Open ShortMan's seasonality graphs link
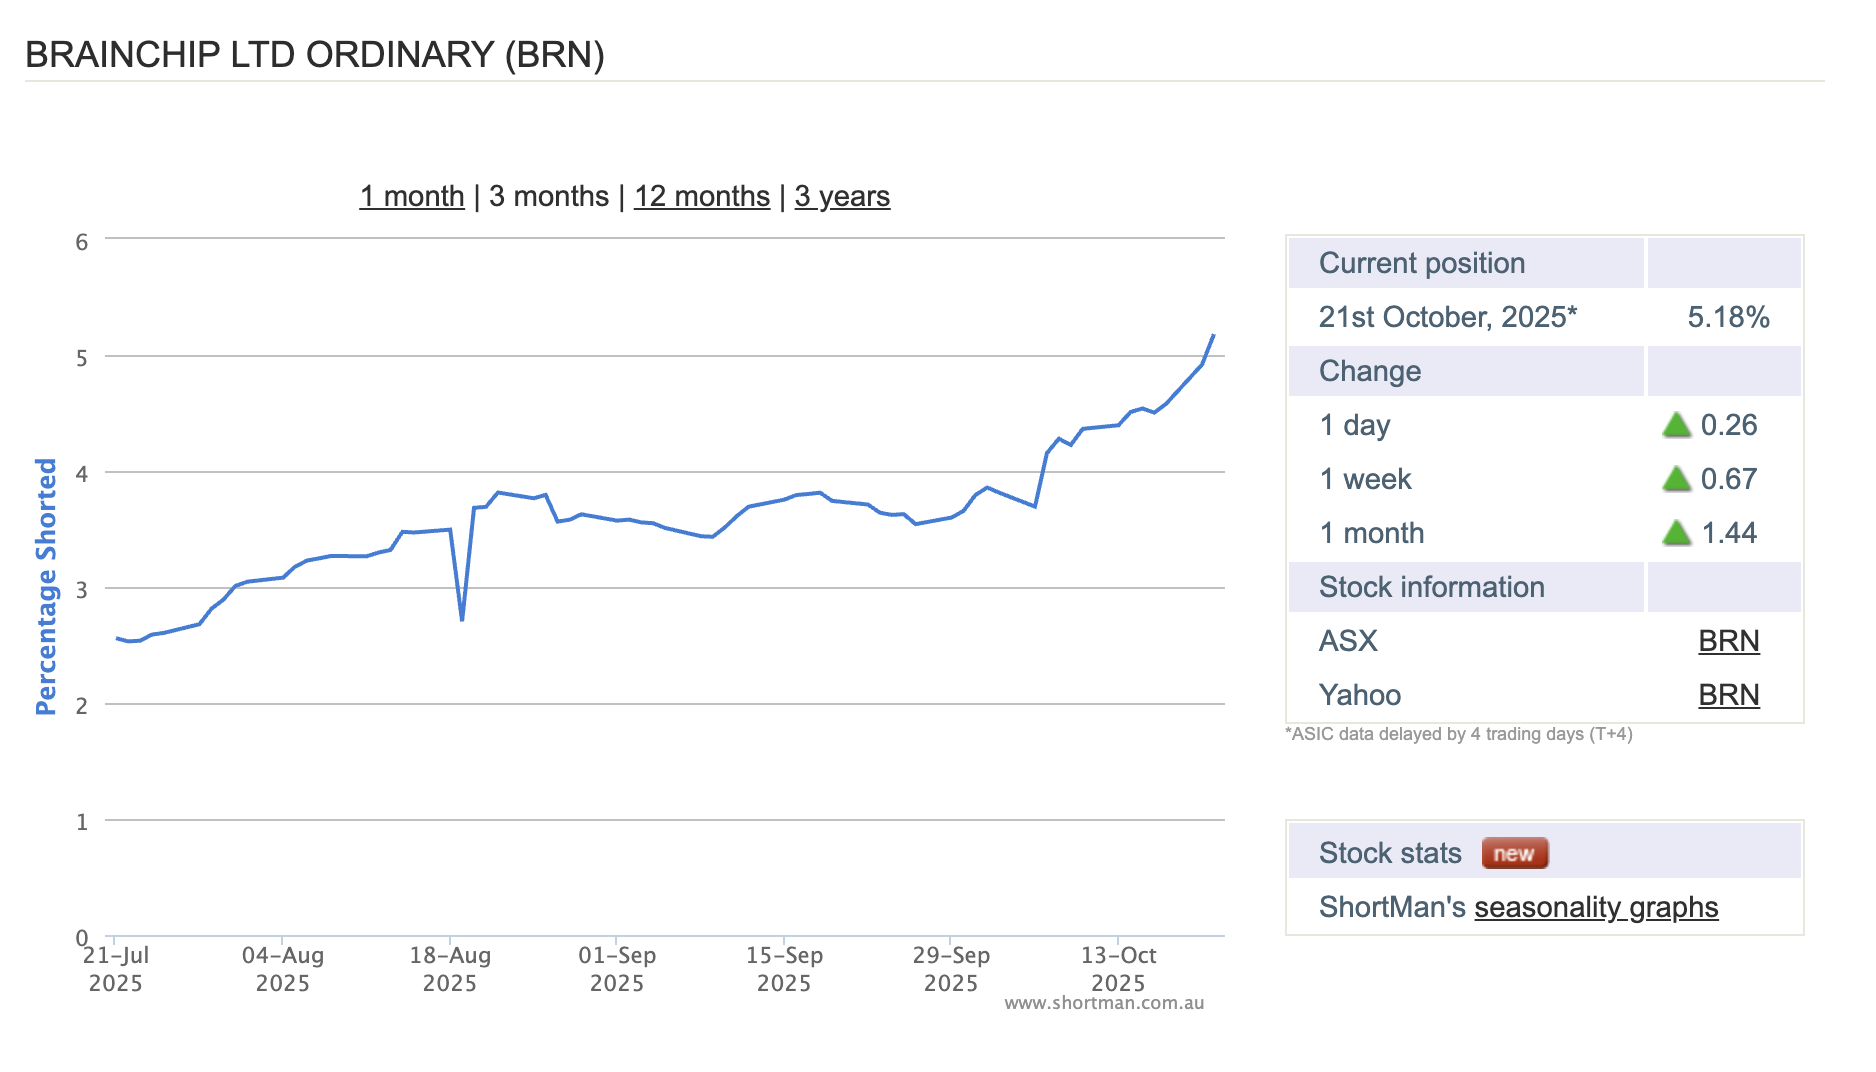 (x=1595, y=907)
